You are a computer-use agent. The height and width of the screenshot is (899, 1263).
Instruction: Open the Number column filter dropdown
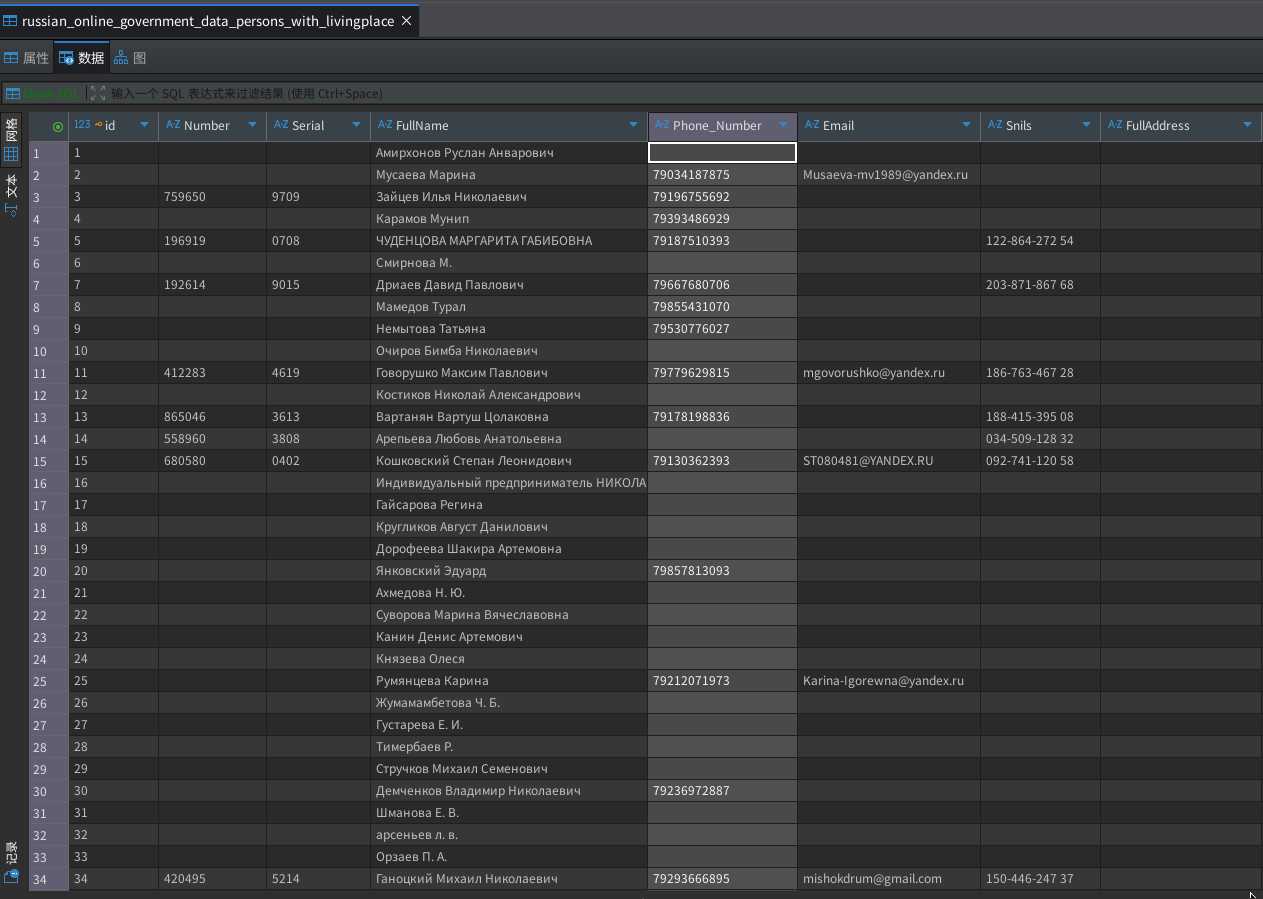(250, 125)
